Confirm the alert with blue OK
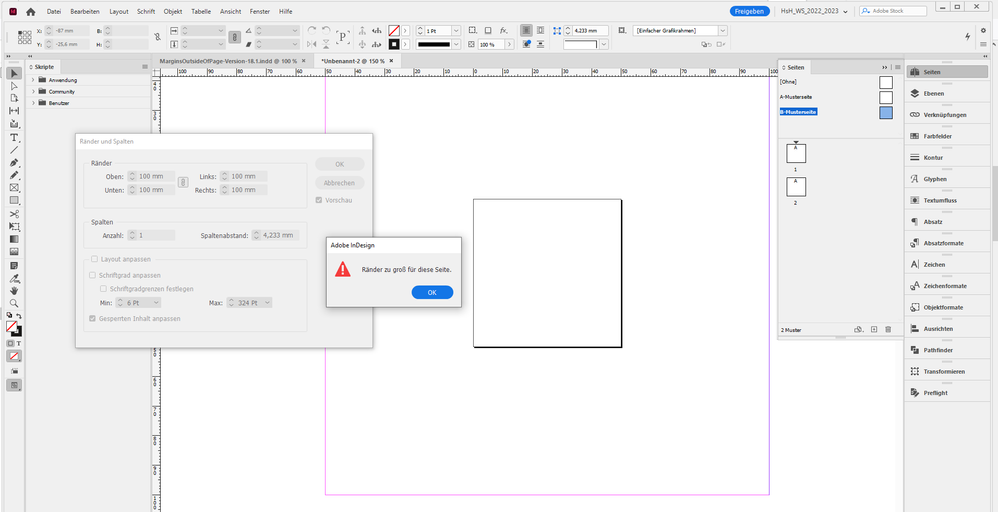998x512 pixels. (432, 292)
